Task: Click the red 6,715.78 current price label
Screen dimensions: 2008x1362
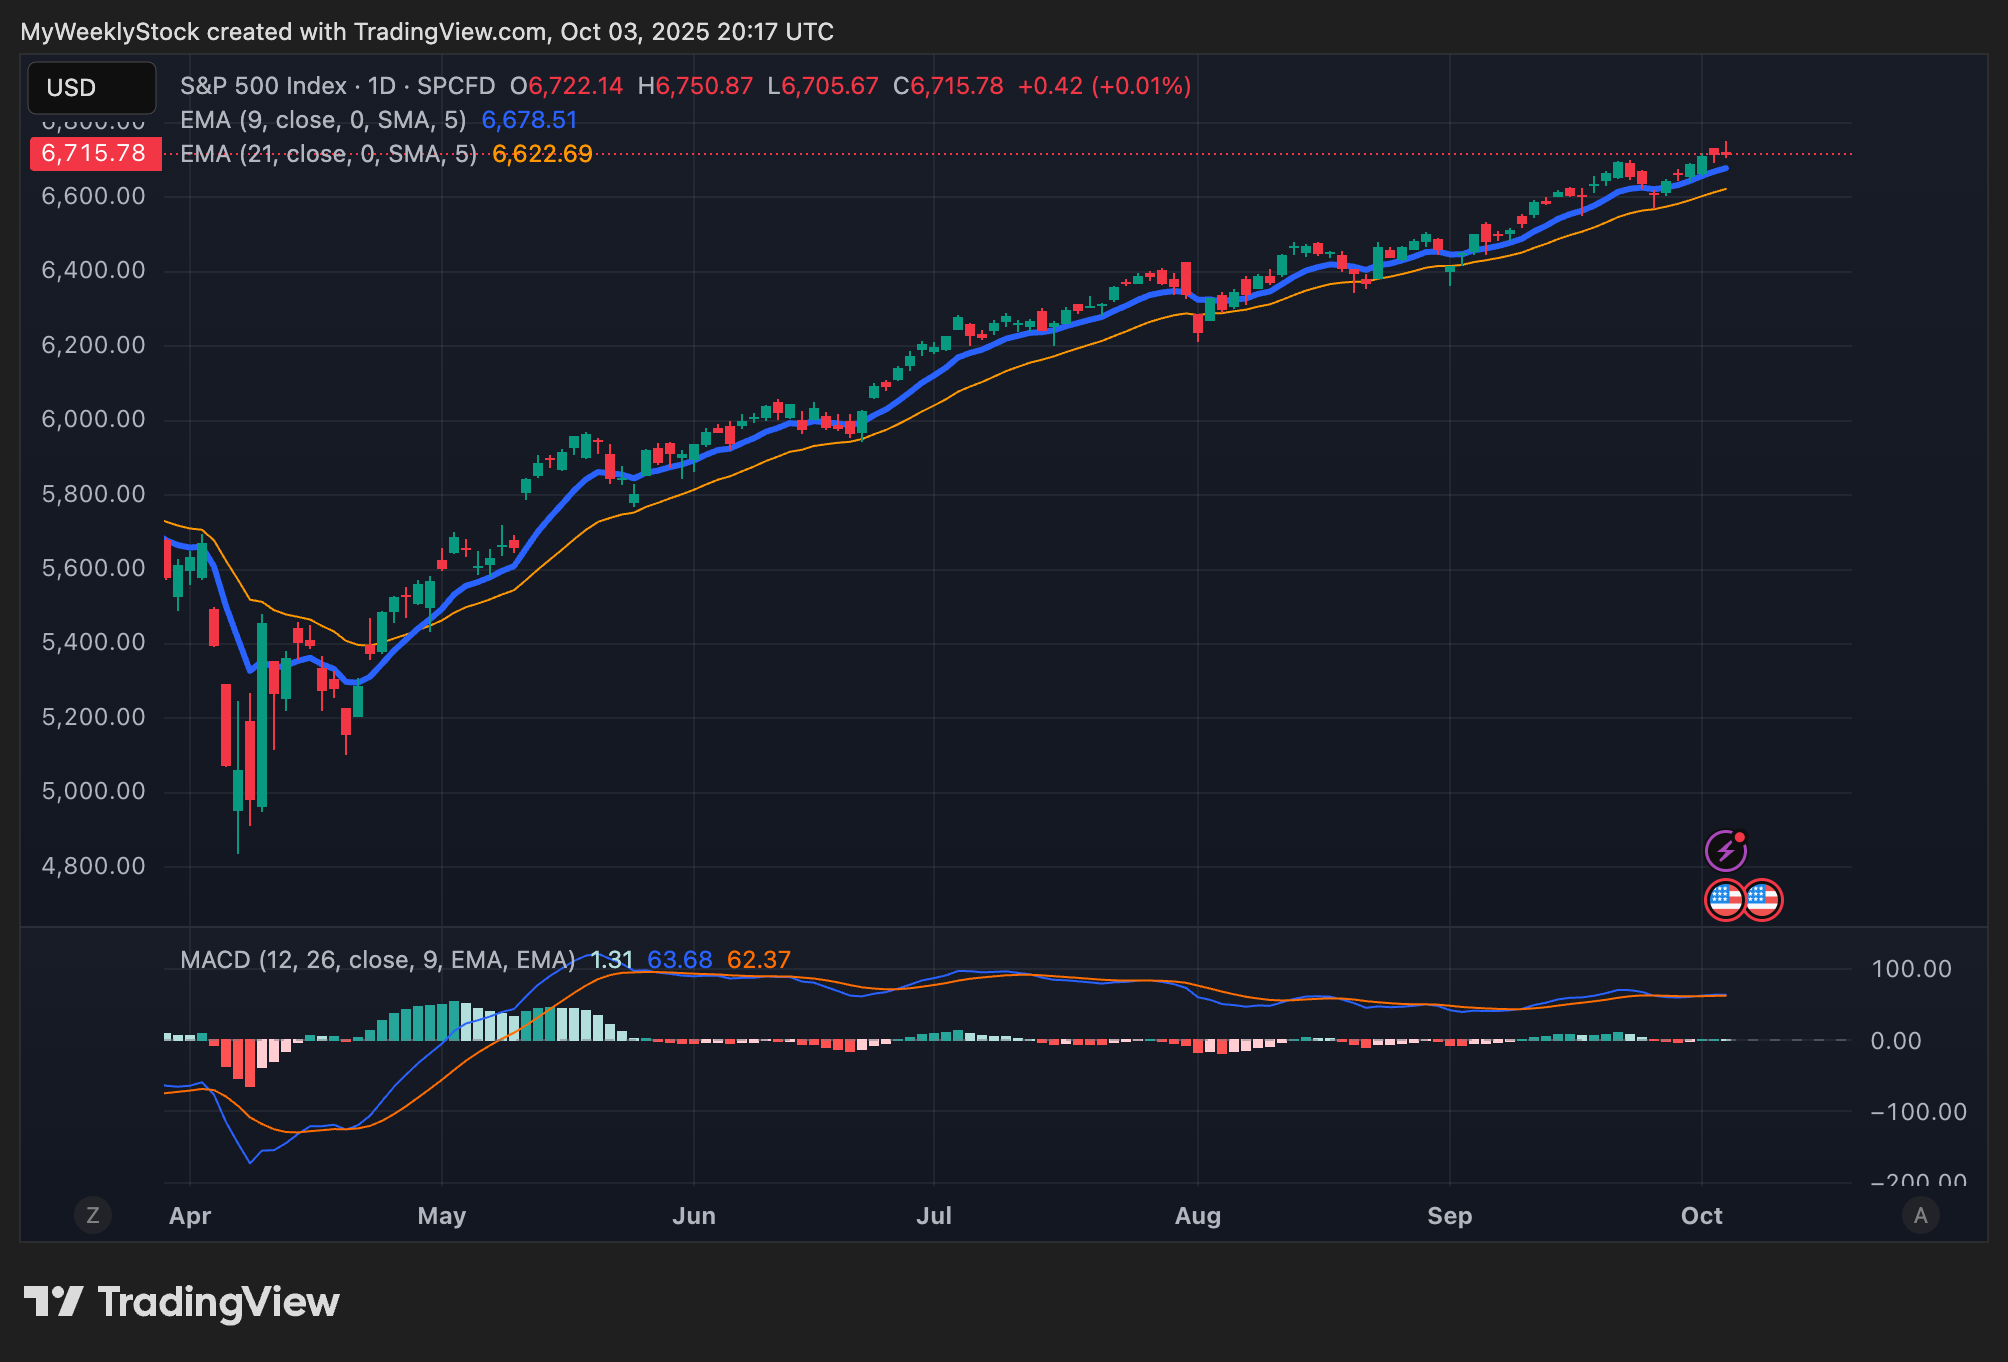Action: 94,154
